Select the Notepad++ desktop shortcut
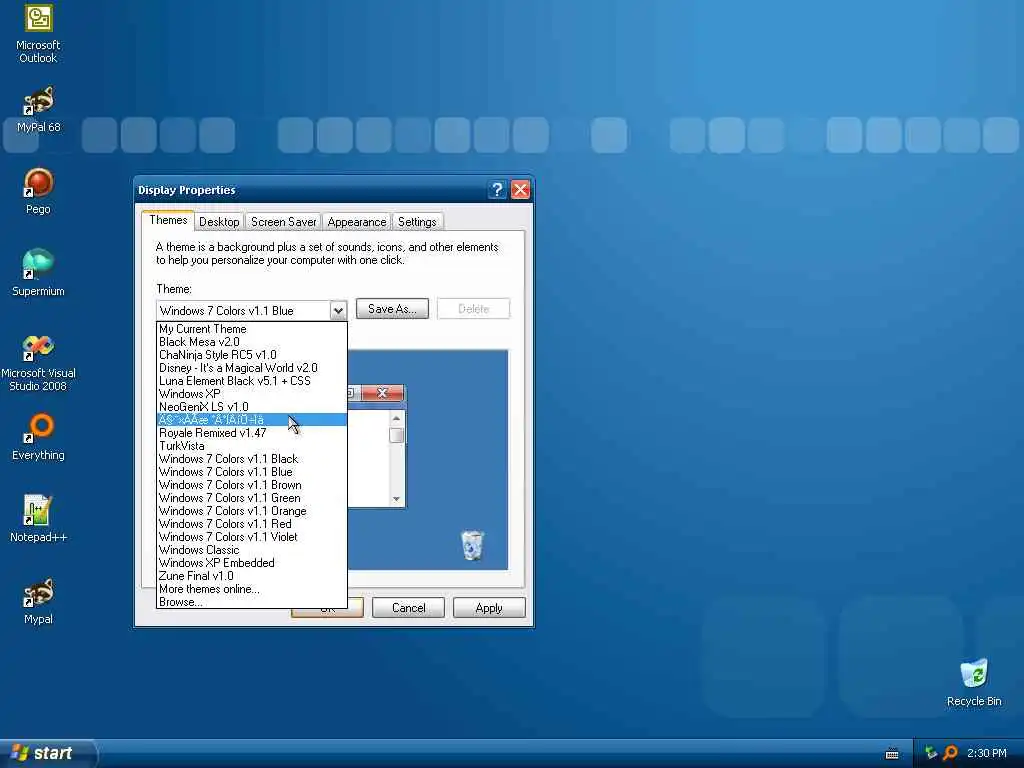 point(38,519)
